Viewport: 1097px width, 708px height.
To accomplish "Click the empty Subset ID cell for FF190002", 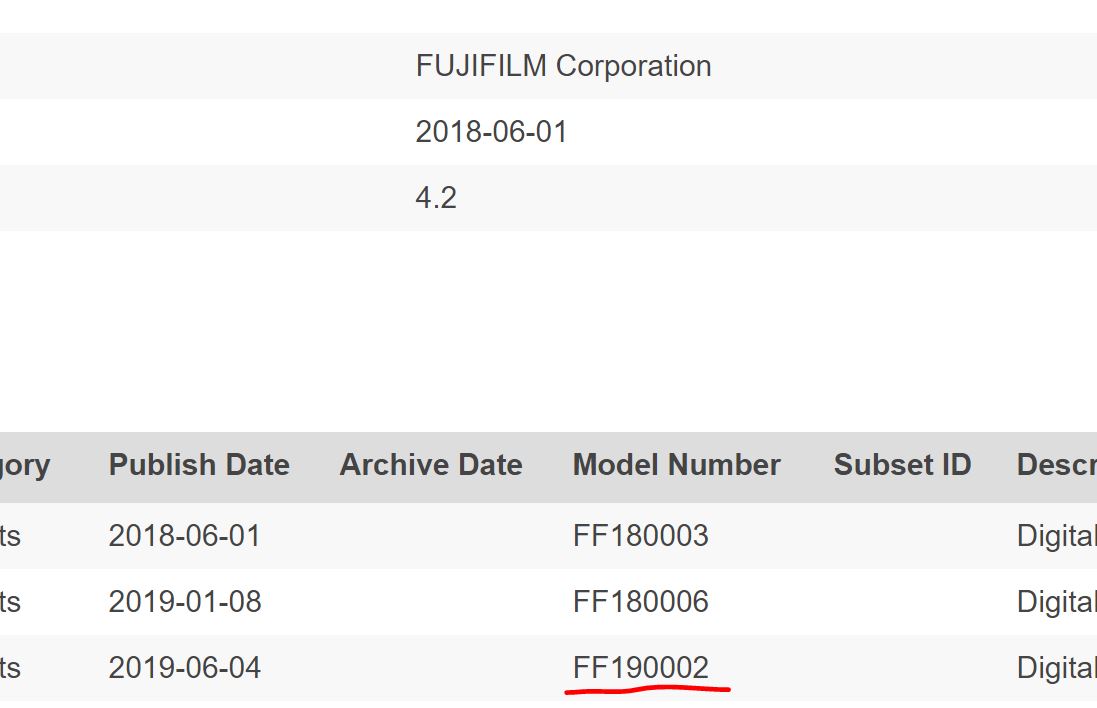I will tap(902, 668).
